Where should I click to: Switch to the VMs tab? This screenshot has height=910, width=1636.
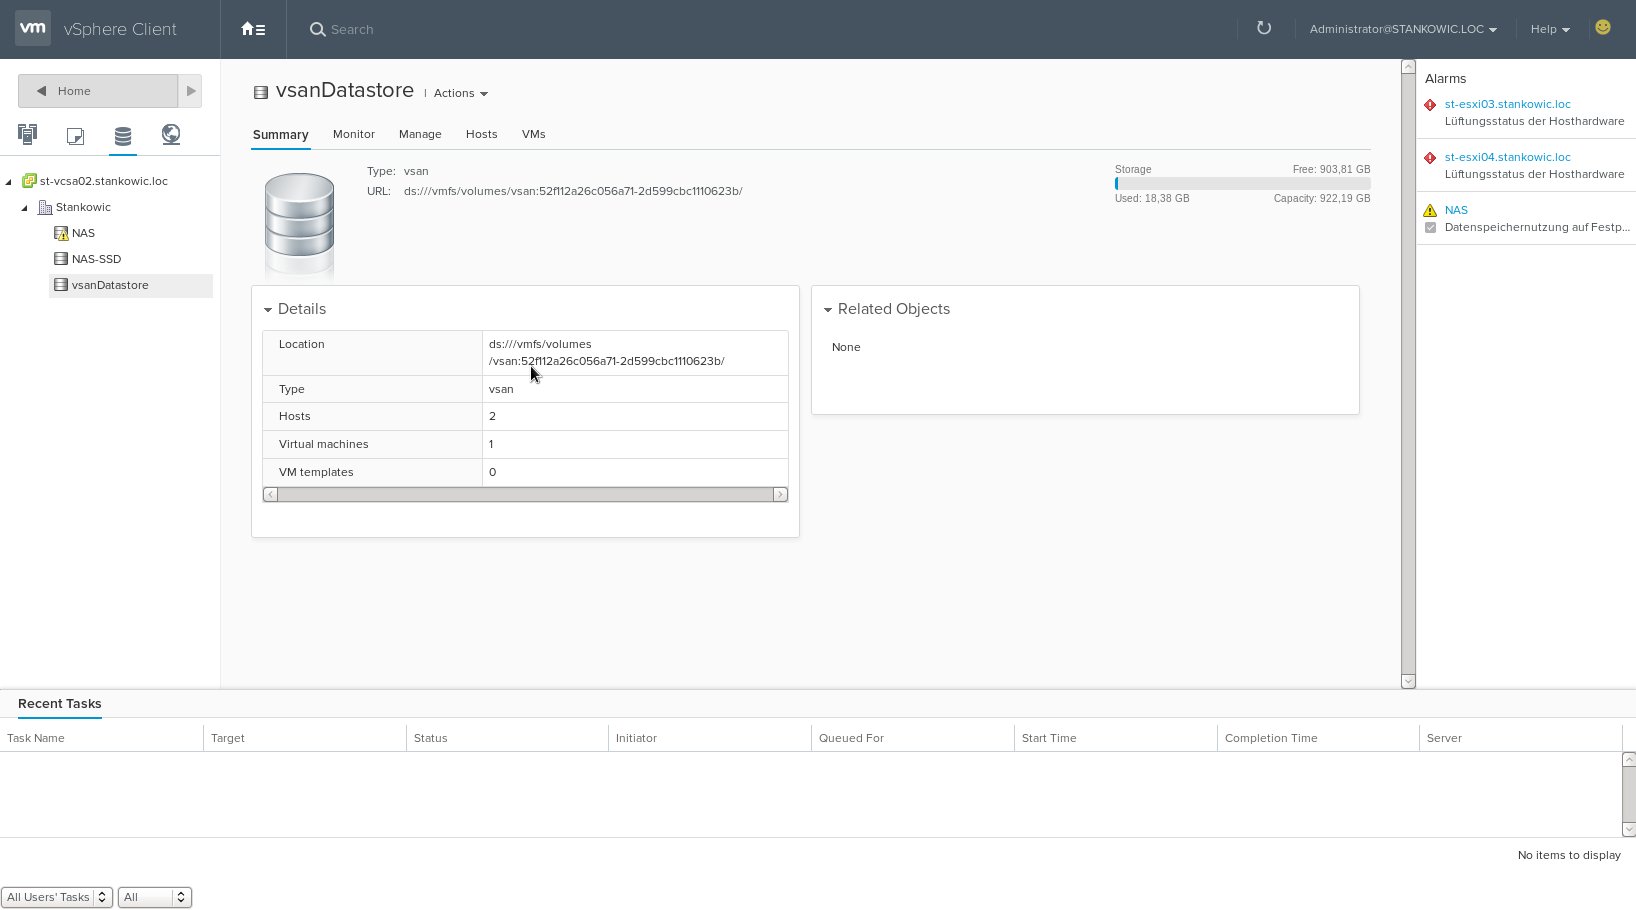[533, 134]
